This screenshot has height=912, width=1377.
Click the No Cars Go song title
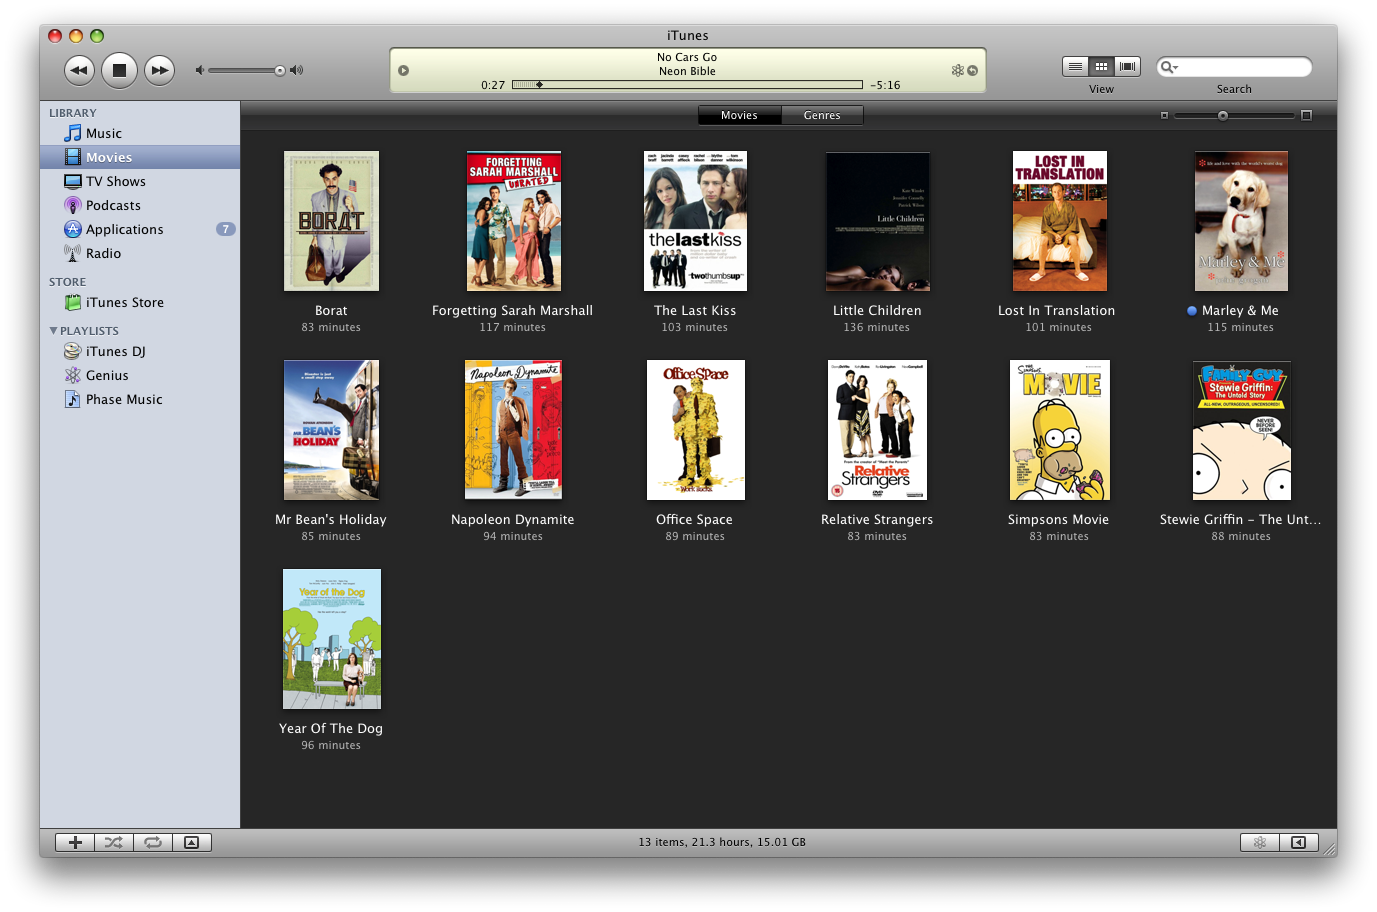687,57
